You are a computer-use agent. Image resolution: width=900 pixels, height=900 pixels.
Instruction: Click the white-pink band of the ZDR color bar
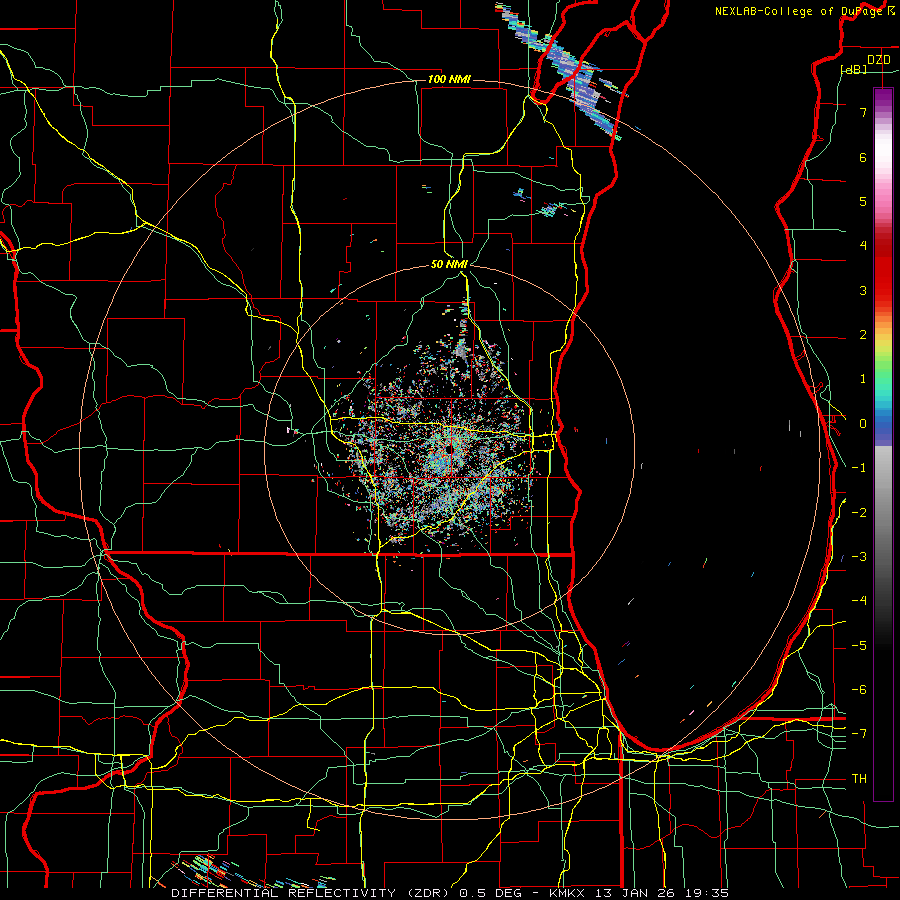883,155
